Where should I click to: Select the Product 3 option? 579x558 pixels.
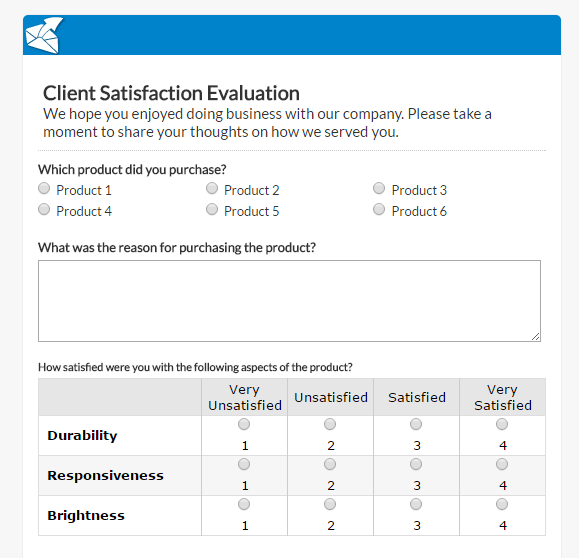coord(379,188)
